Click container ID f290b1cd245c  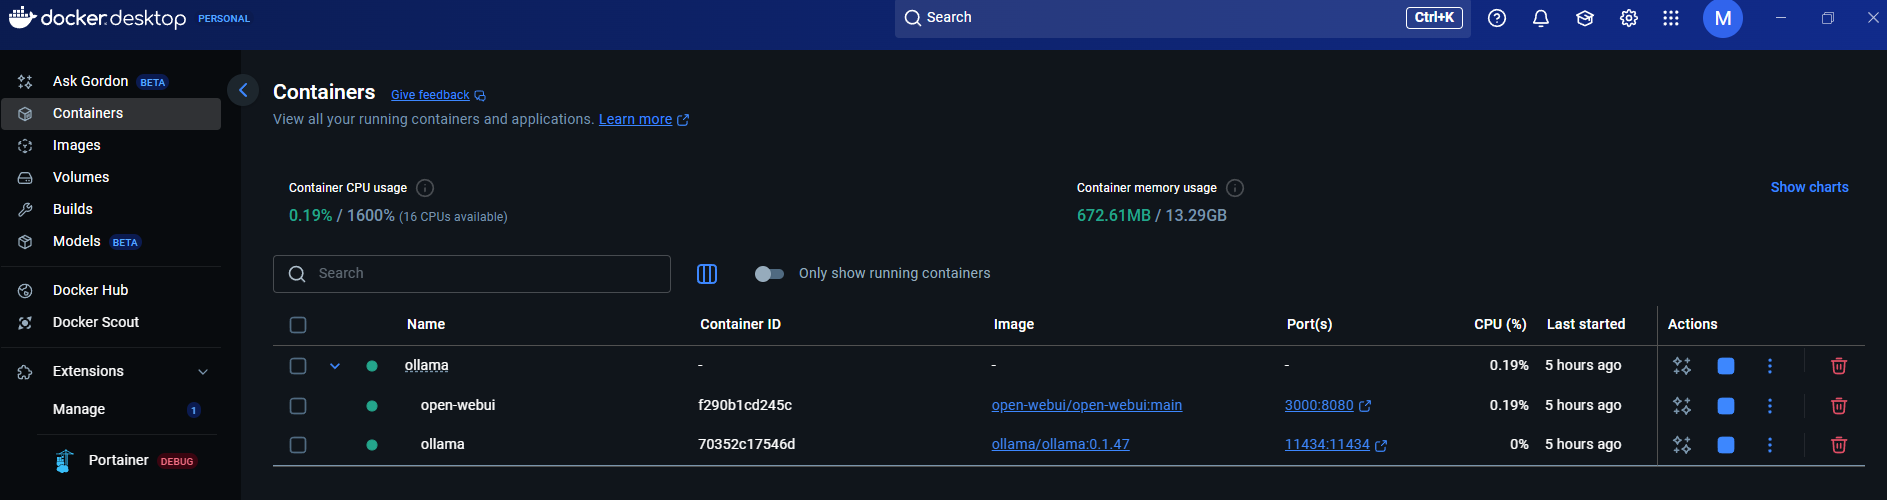pos(745,405)
